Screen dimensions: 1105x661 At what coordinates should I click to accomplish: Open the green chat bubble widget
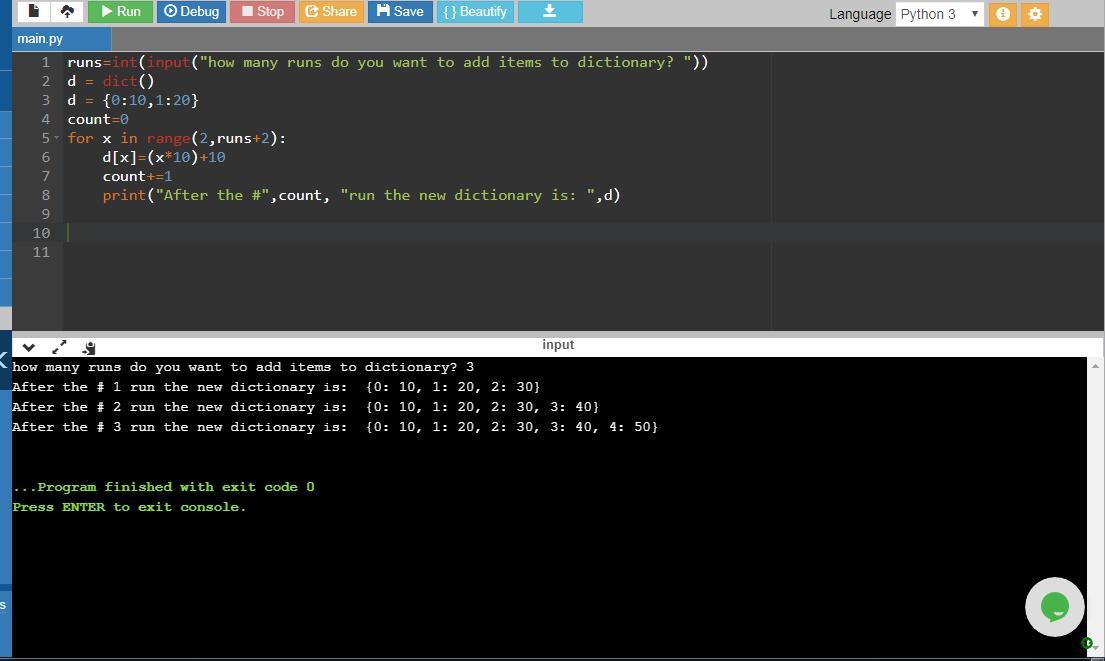tap(1054, 606)
